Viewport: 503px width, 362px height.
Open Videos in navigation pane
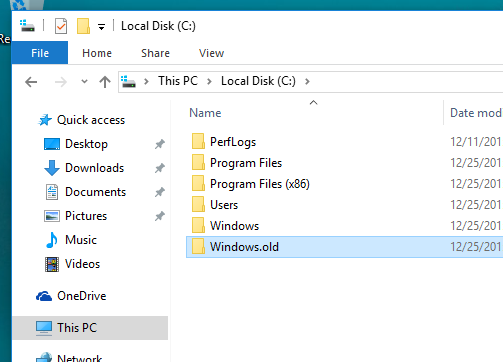[82, 264]
